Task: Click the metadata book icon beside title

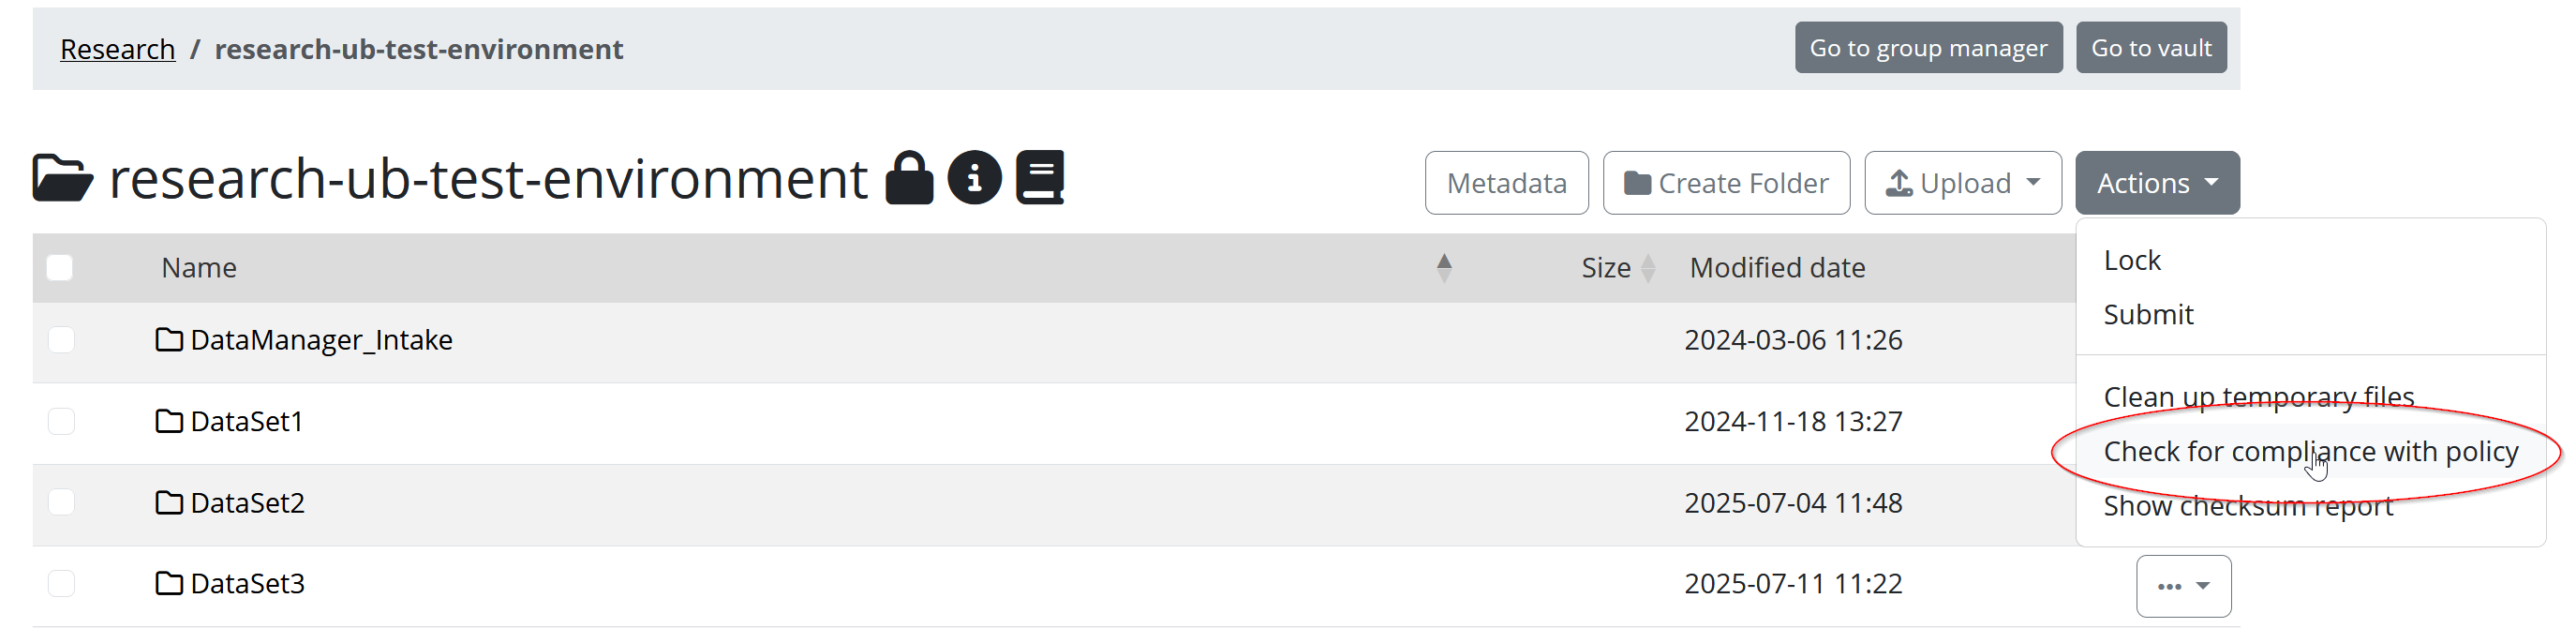Action: (x=1040, y=179)
